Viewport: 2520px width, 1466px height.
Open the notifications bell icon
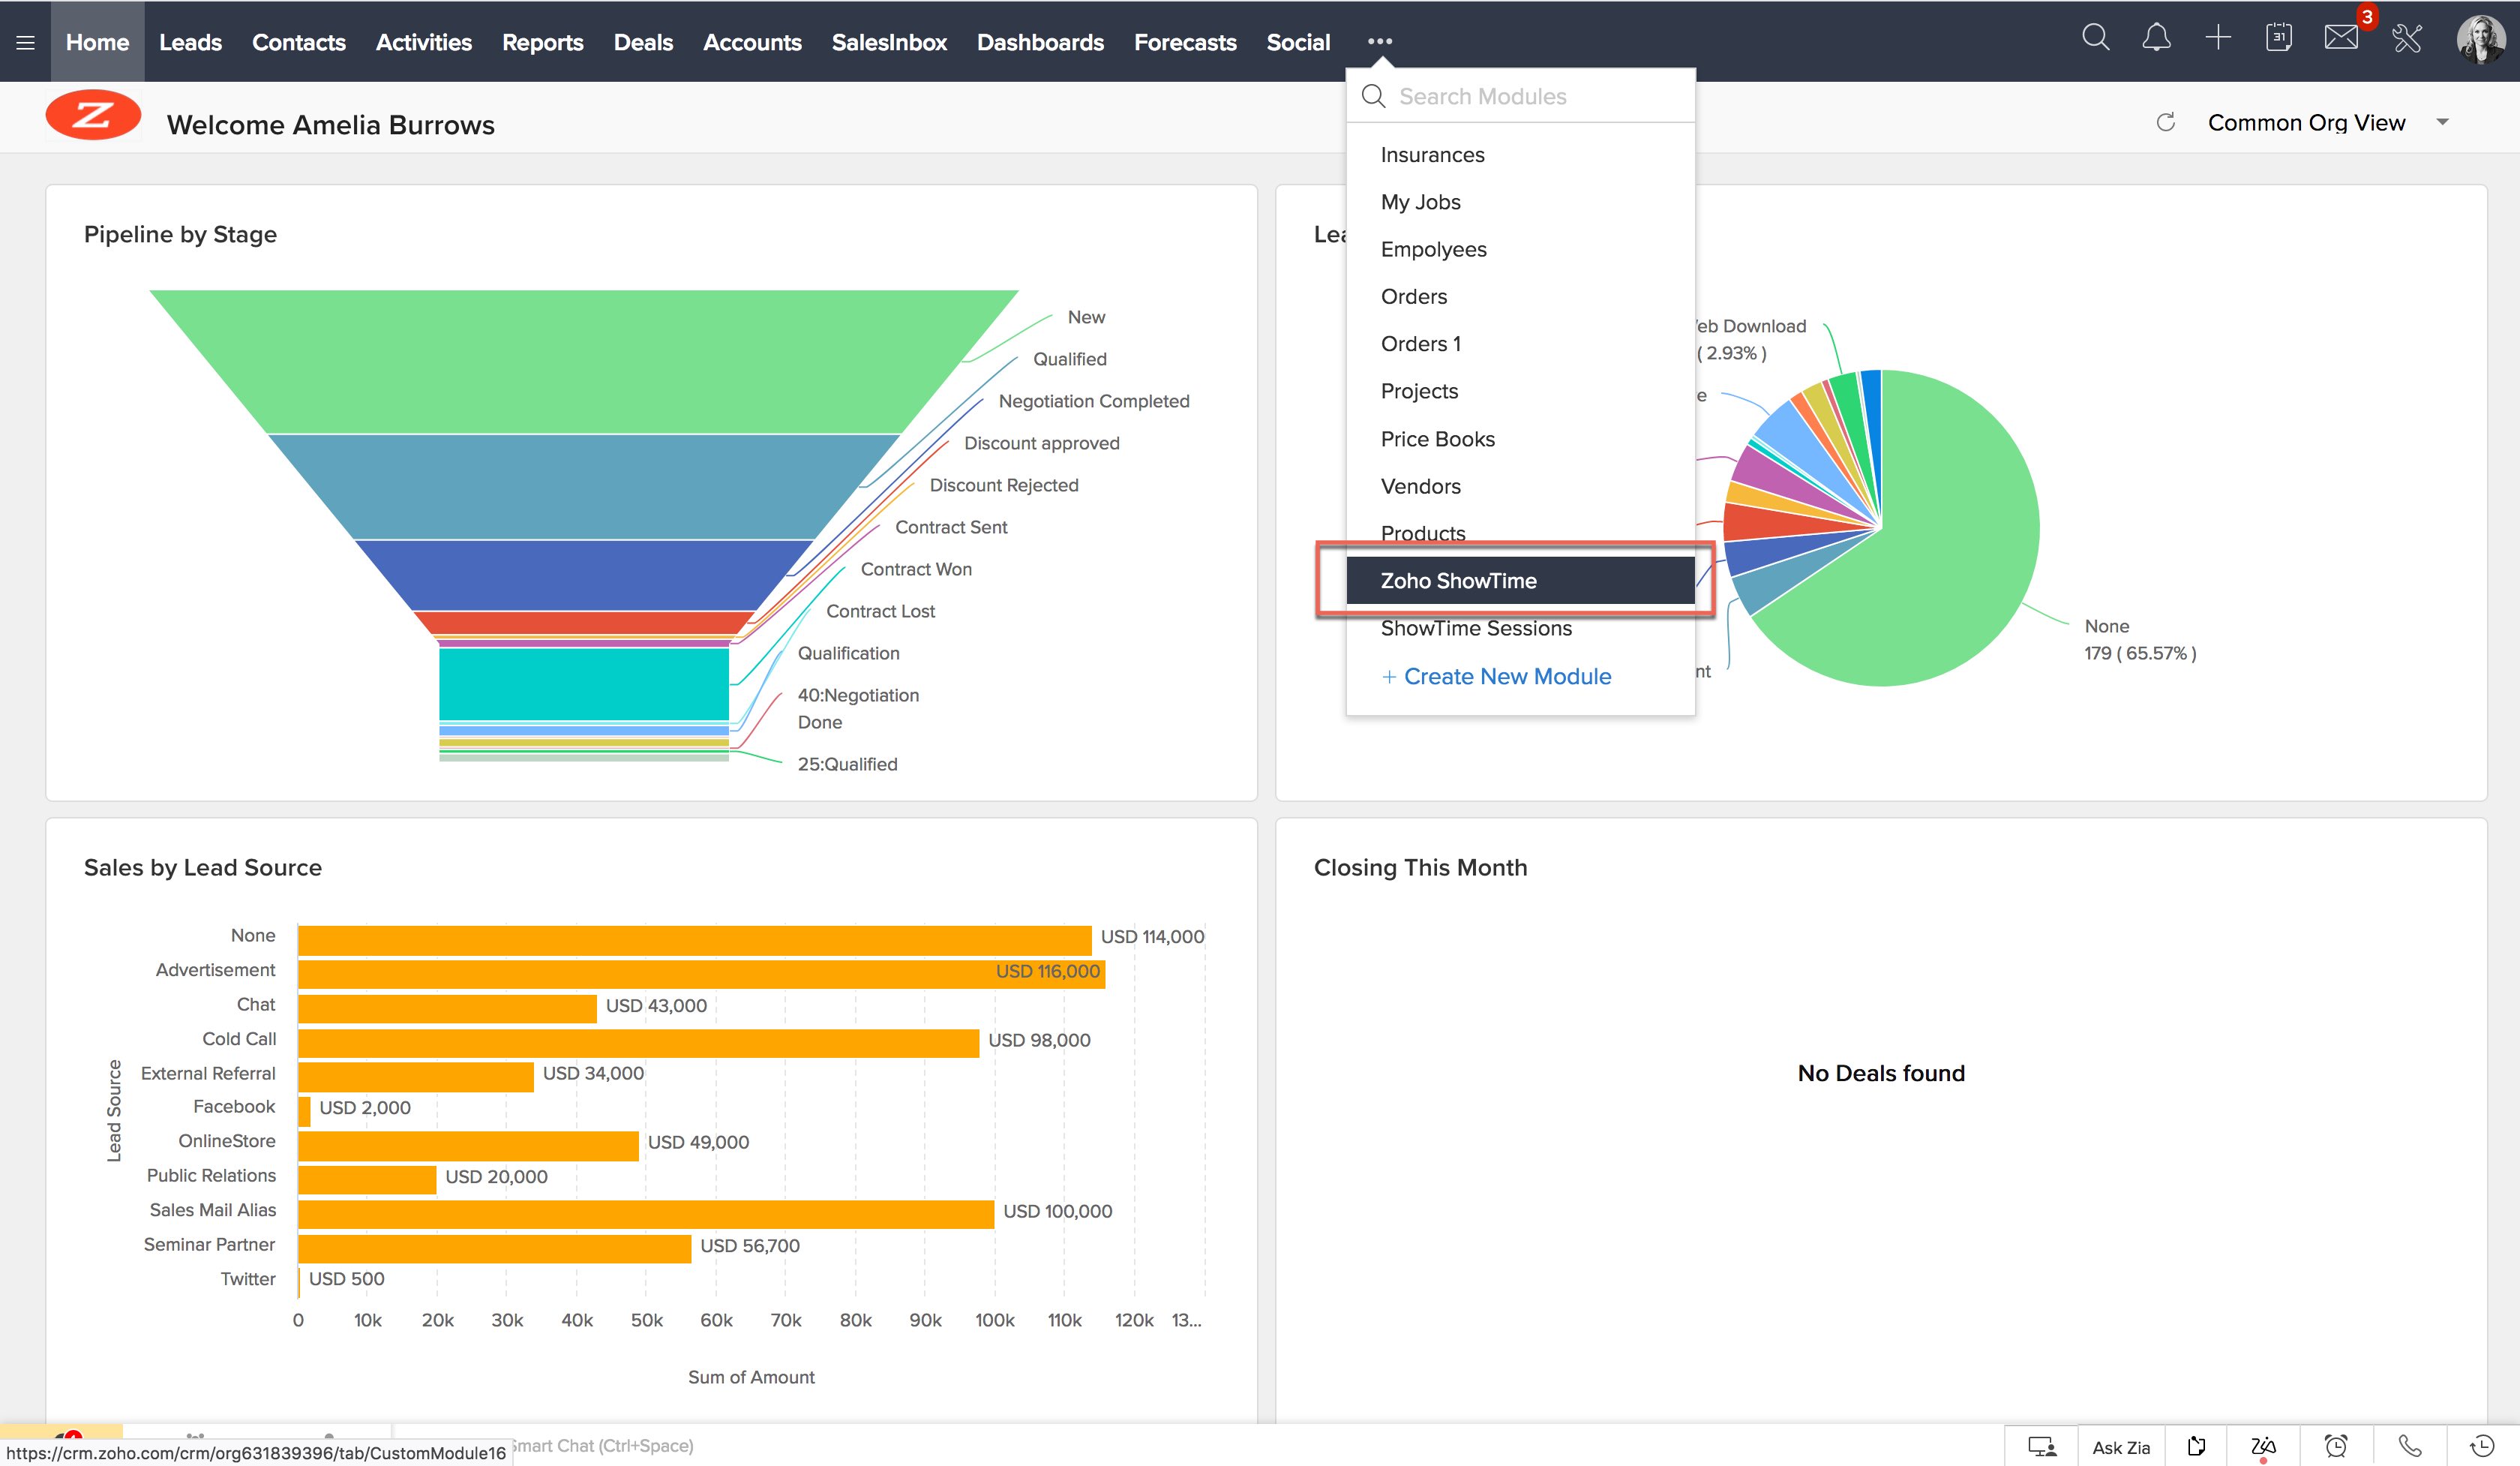(2156, 38)
